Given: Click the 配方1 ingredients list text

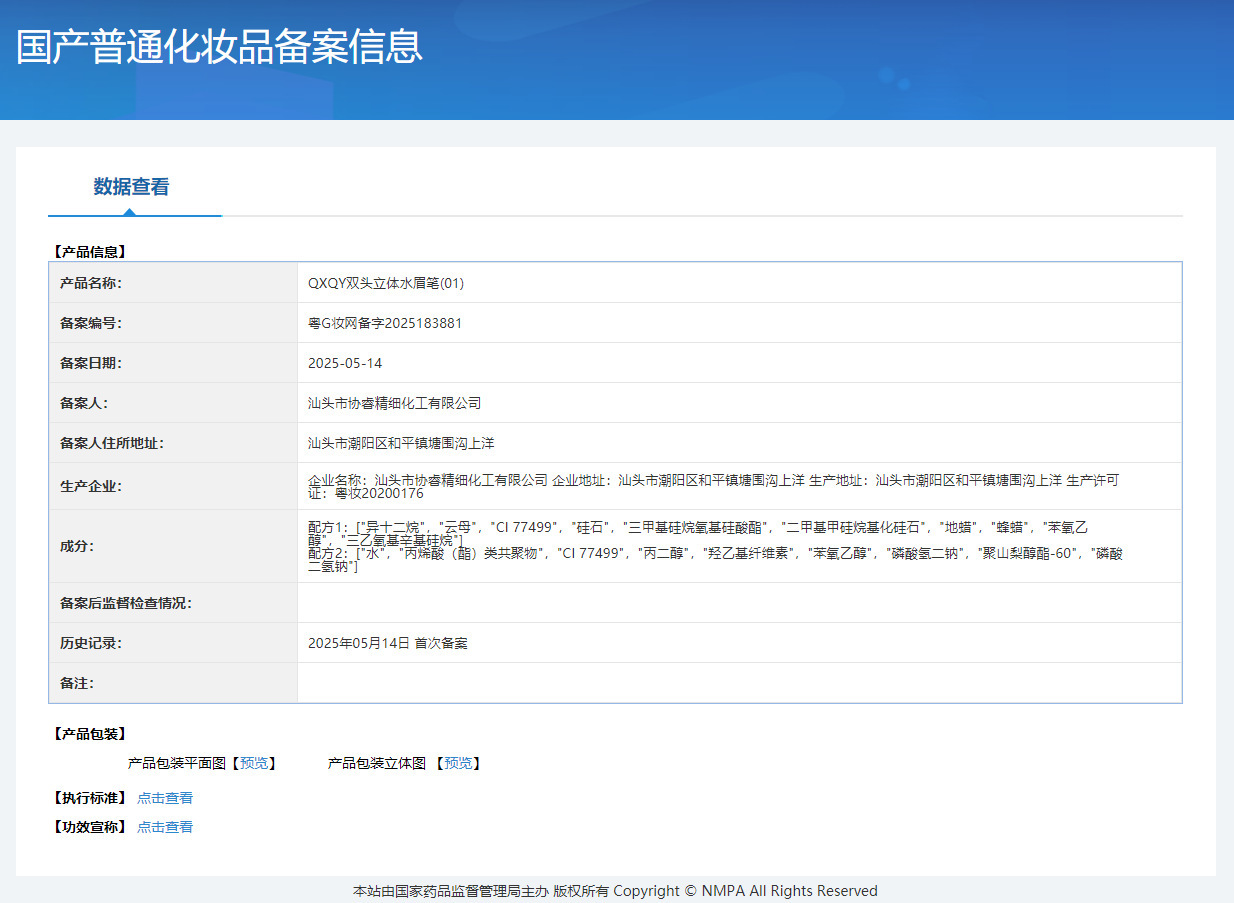Looking at the screenshot, I should click(698, 532).
